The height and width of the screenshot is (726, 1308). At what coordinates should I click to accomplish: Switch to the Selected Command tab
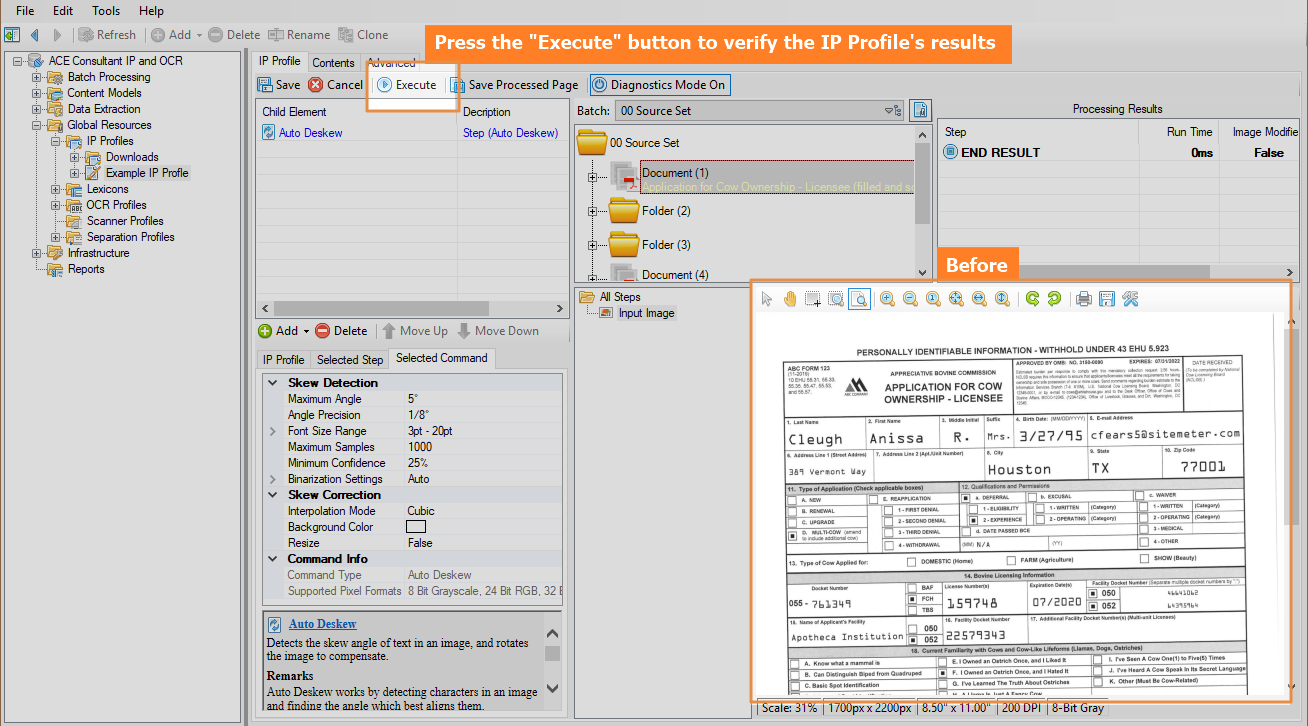442,358
